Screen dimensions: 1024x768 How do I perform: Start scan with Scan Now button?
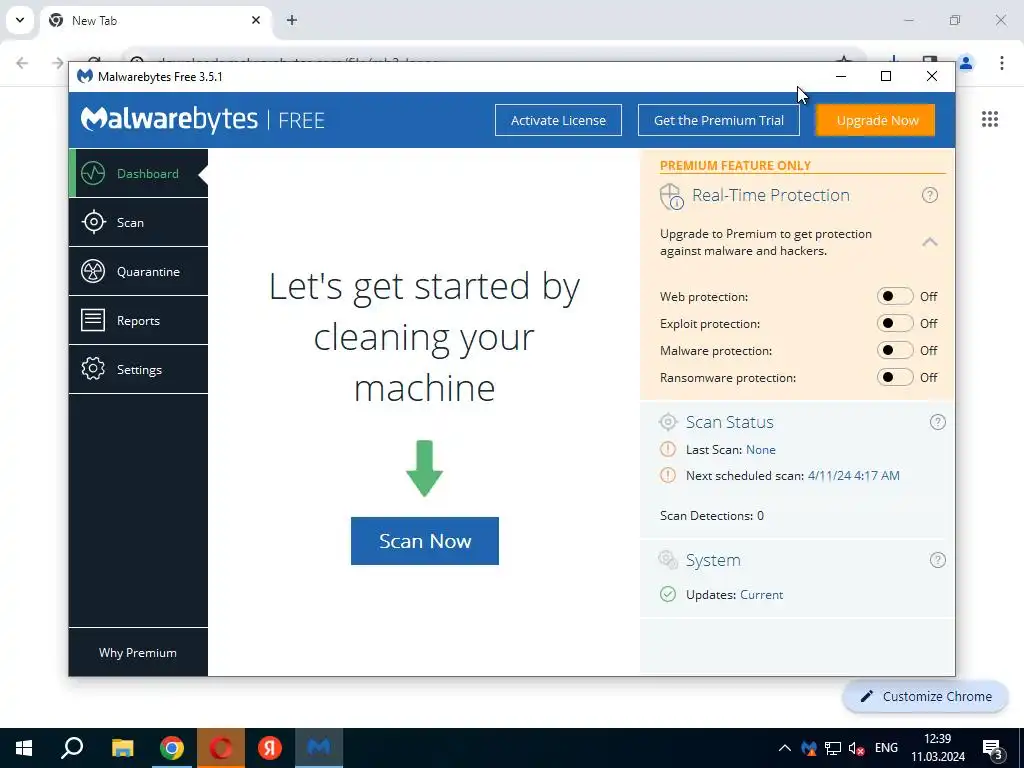424,541
